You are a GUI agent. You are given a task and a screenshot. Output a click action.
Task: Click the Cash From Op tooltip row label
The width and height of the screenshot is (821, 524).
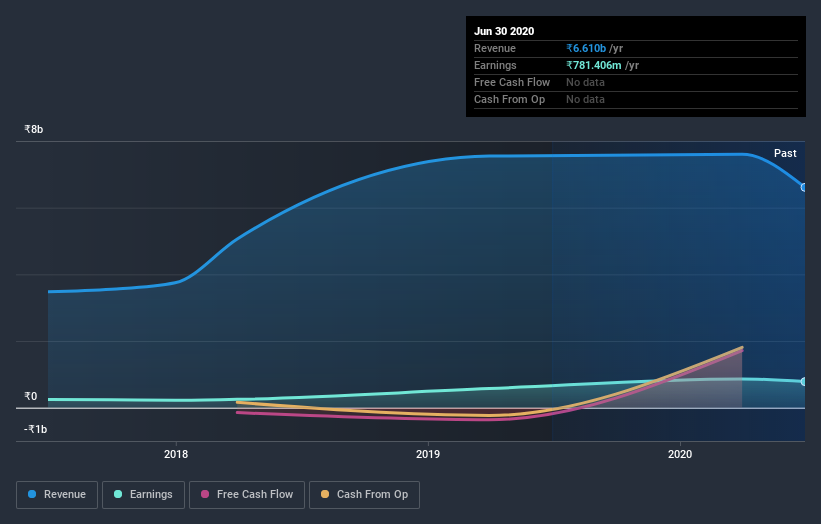[x=509, y=99]
